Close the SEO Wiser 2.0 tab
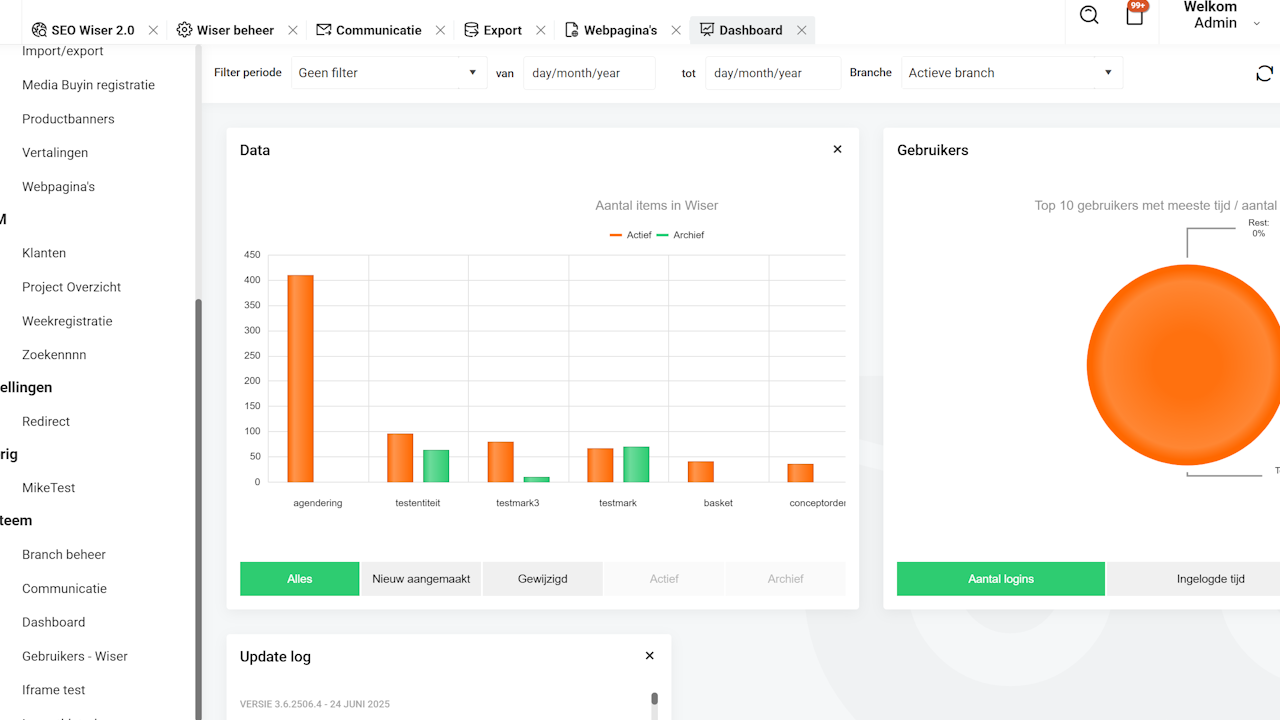 coord(153,30)
